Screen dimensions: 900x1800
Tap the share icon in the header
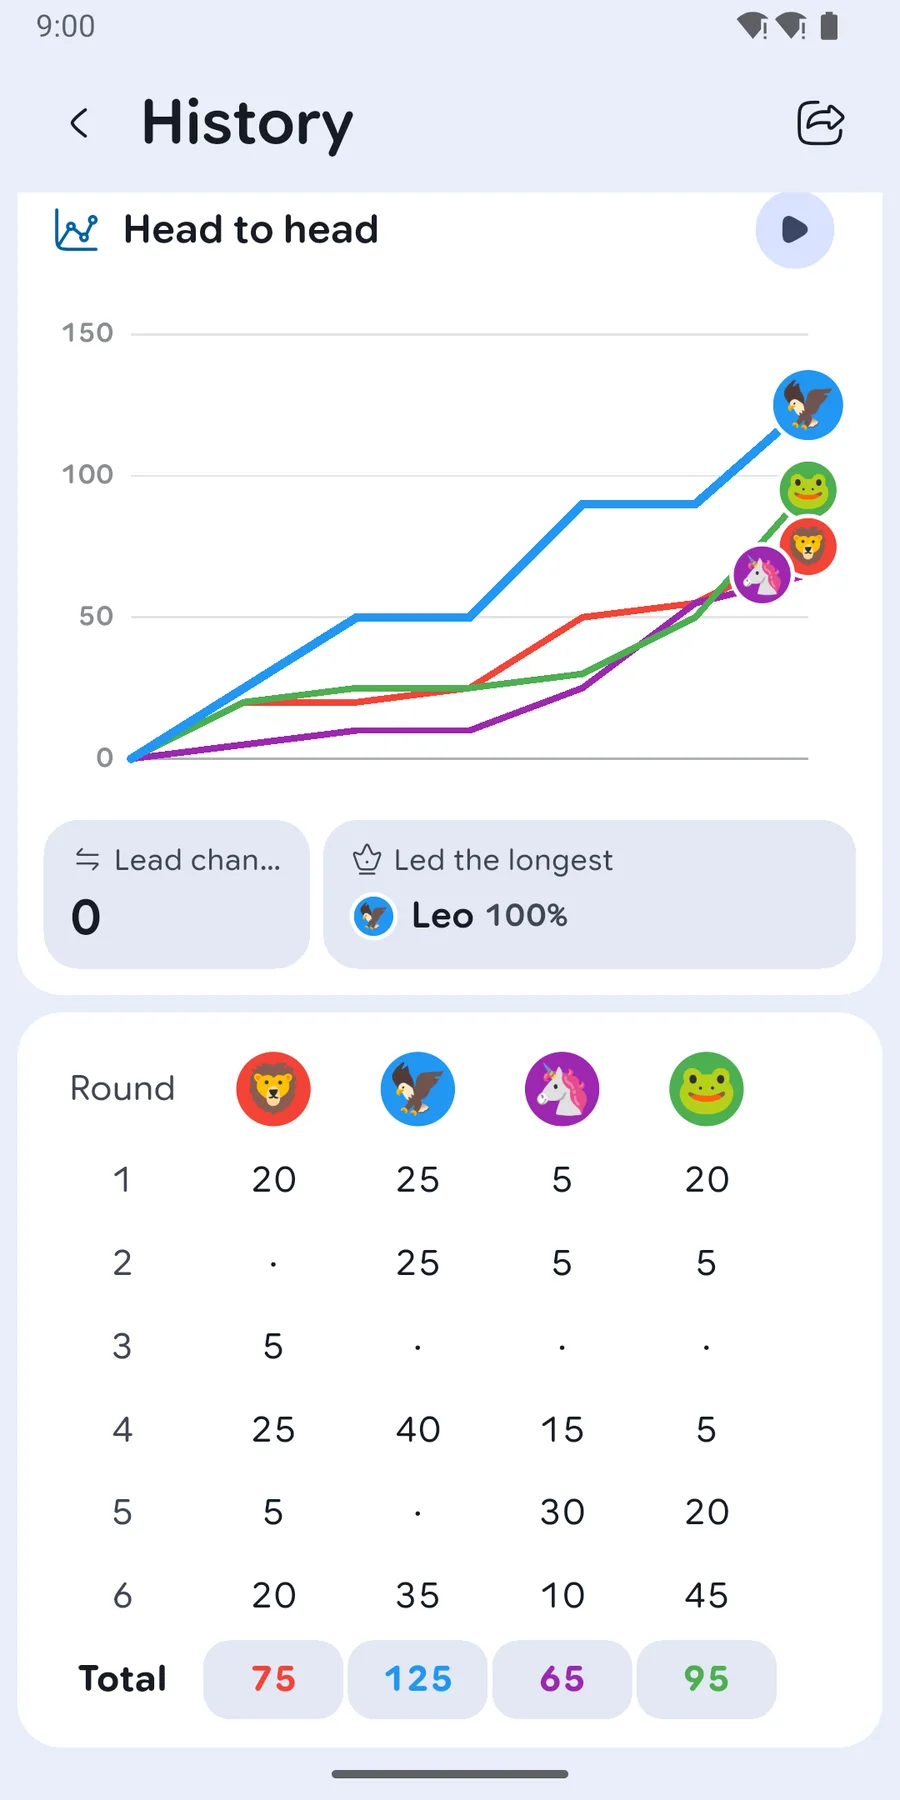[821, 124]
